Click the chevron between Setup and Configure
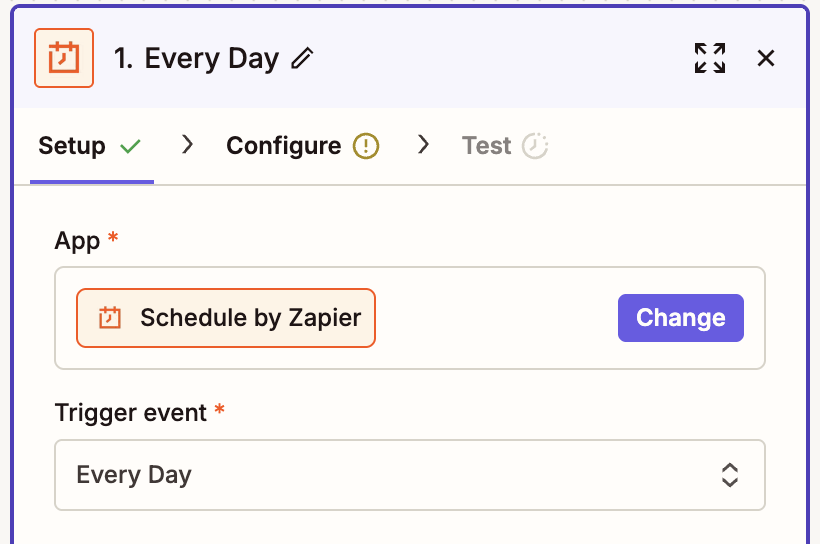The height and width of the screenshot is (544, 820). coord(186,145)
